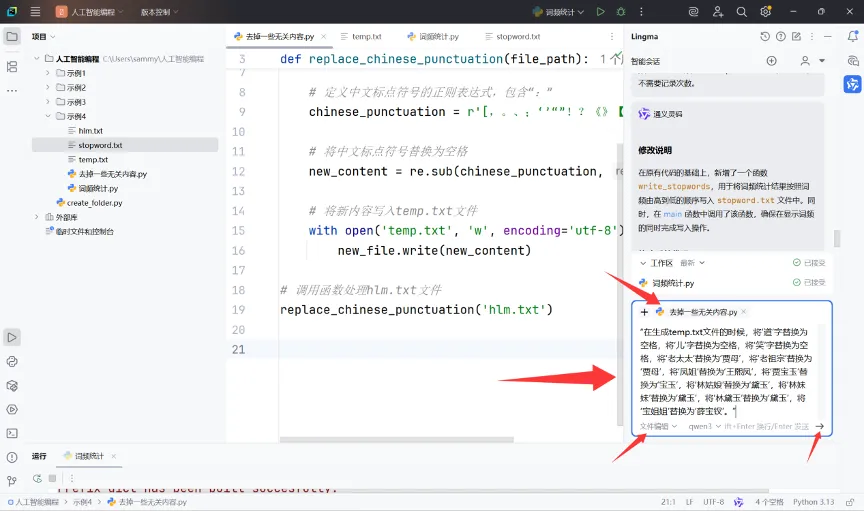
Task: Show more tool windows ellipsis
Action: pos(12,90)
